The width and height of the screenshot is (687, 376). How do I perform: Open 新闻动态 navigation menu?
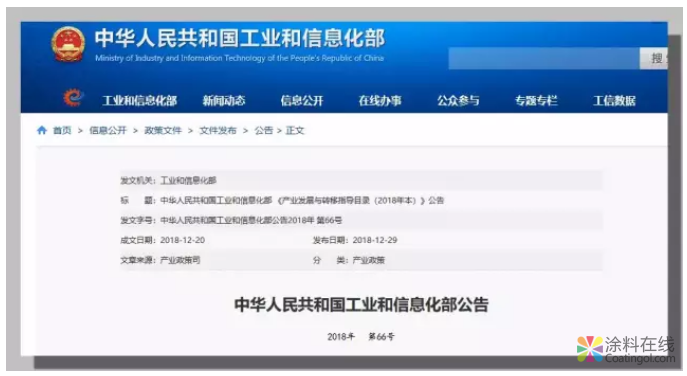pos(224,101)
